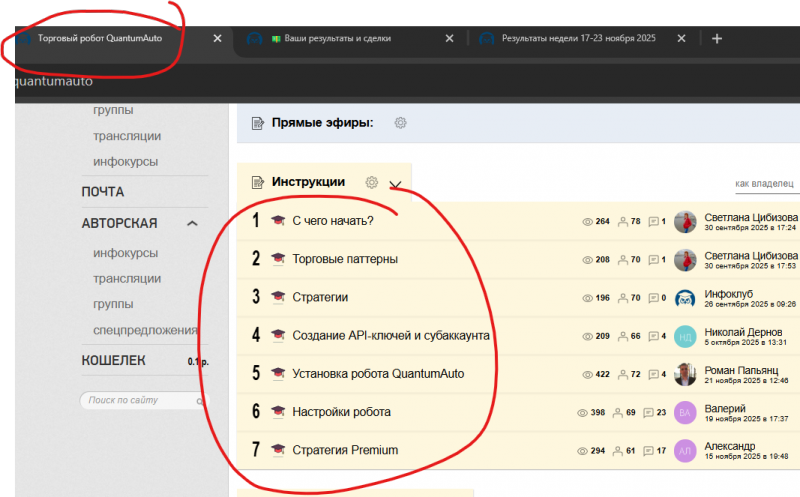Screen dimensions: 800x497
Task: Click author name 'Александр'
Action: point(730,446)
